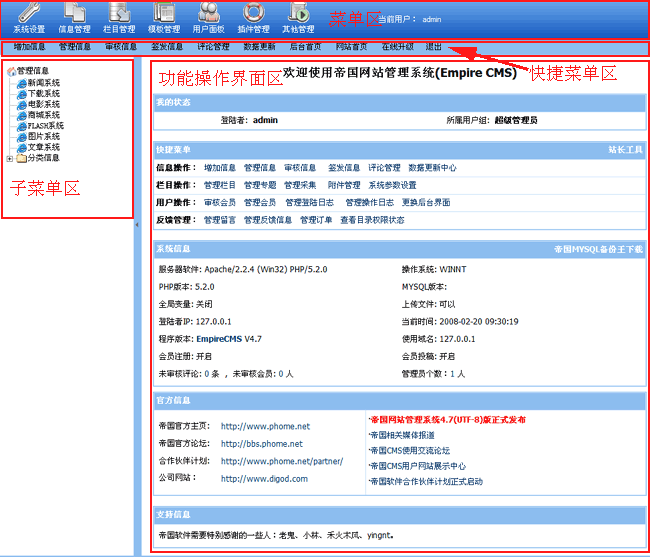The height and width of the screenshot is (558, 650).
Task: Open 文章系统 in the tree
Action: [44, 148]
